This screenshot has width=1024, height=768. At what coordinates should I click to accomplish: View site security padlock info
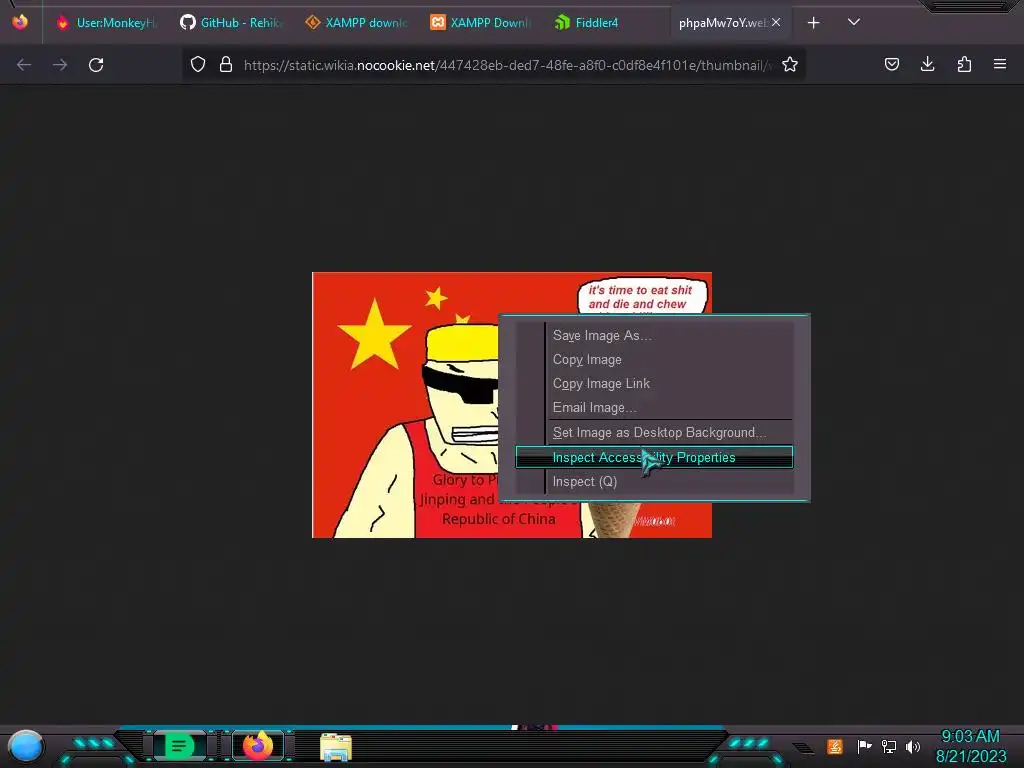226,64
